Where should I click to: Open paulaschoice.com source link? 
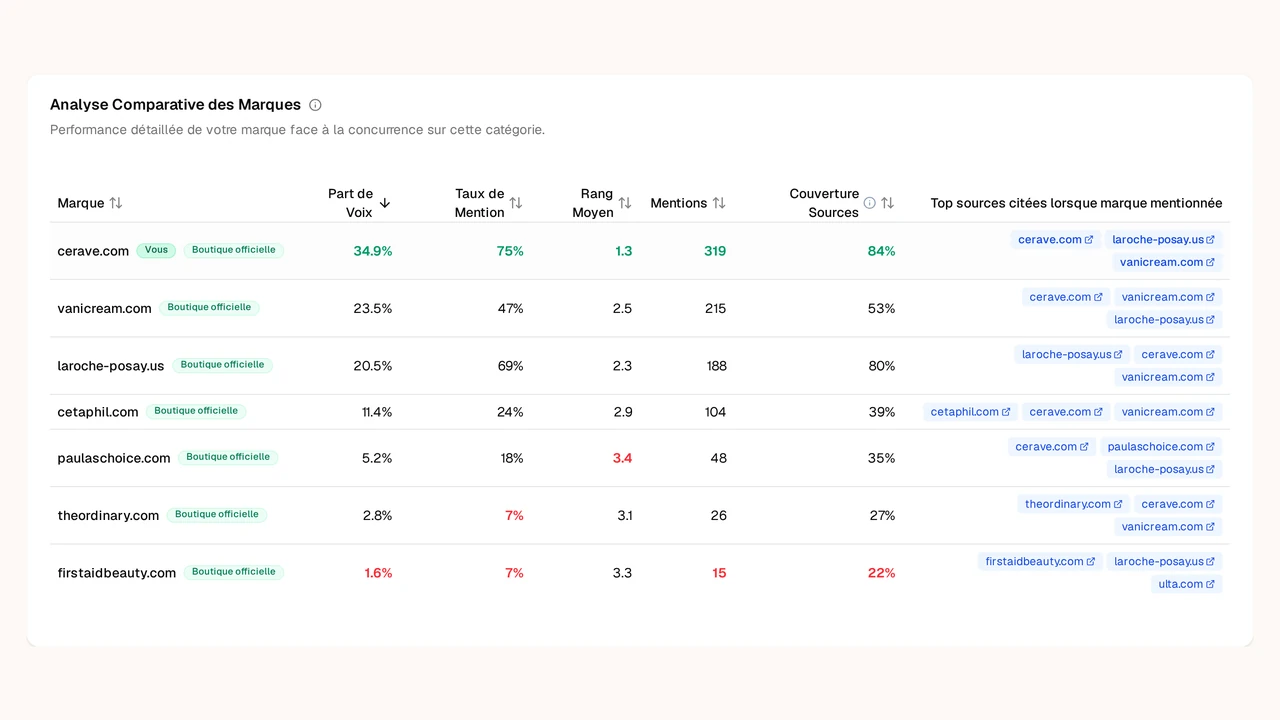point(1161,447)
